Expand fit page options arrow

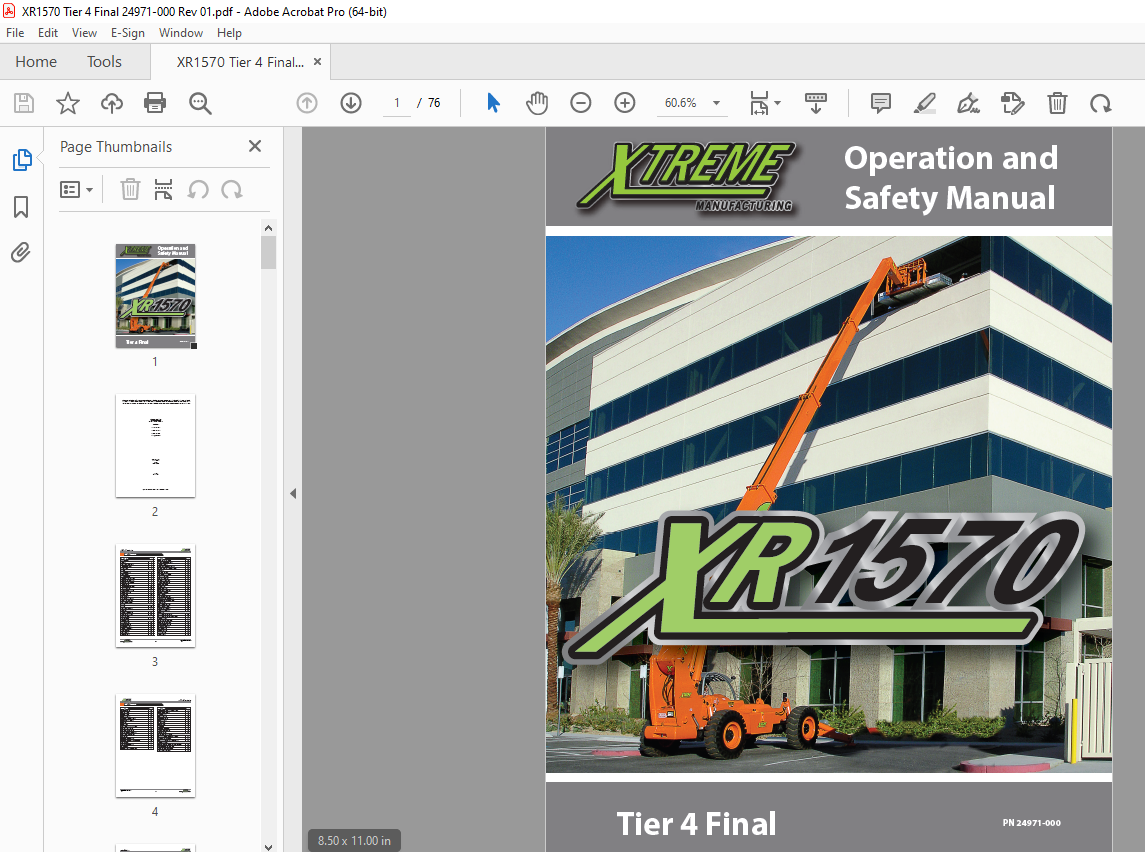coord(777,103)
